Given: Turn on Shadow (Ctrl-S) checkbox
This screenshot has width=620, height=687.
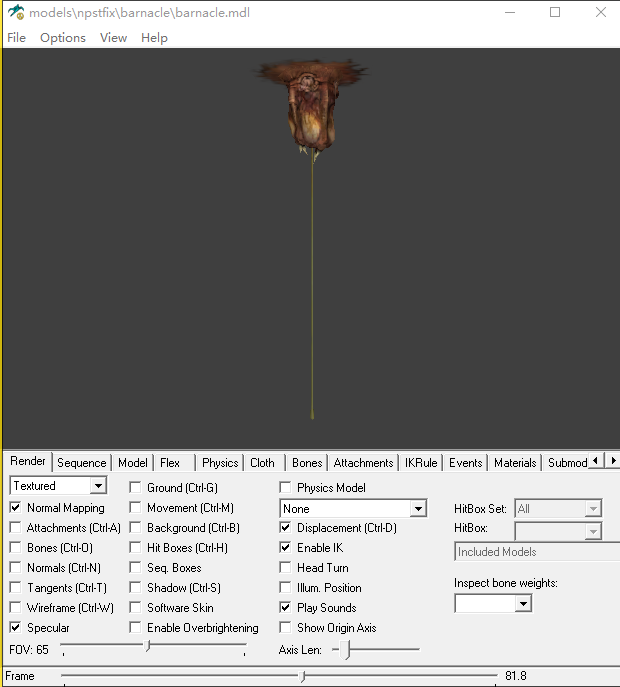Looking at the screenshot, I should [135, 588].
